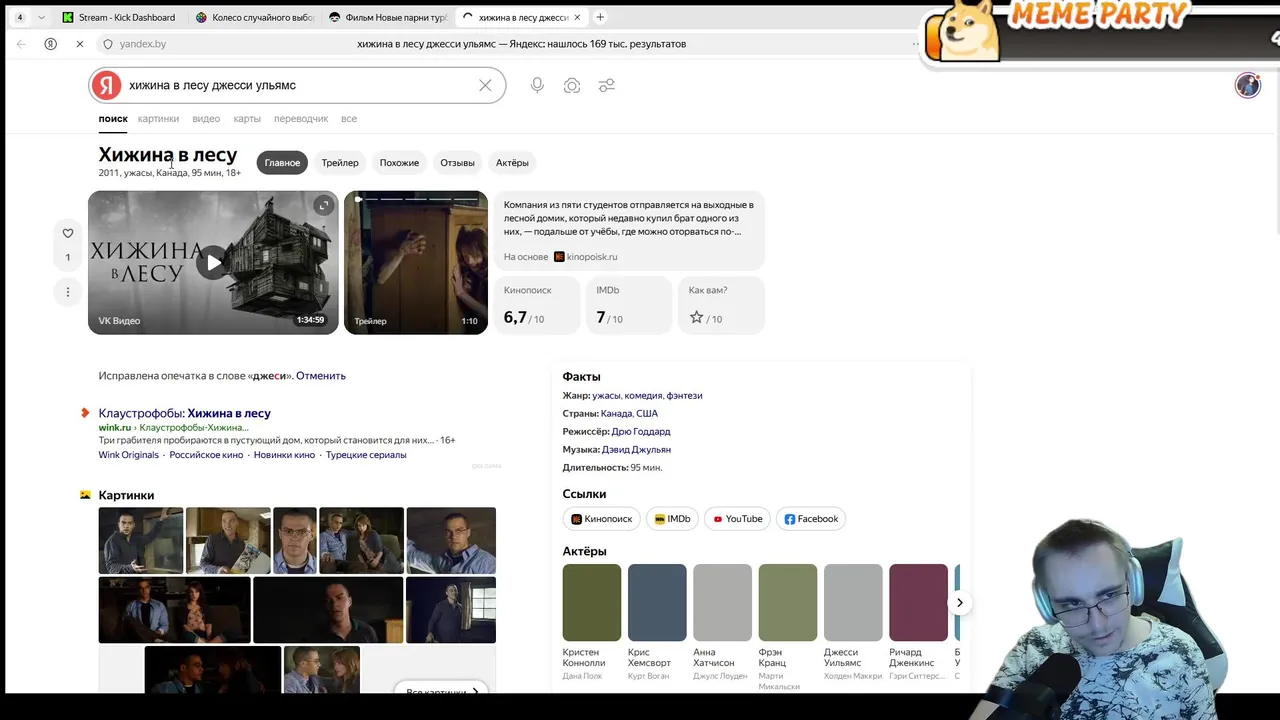This screenshot has width=1280, height=720.
Task: Close the хижина в лесу tab
Action: point(577,17)
